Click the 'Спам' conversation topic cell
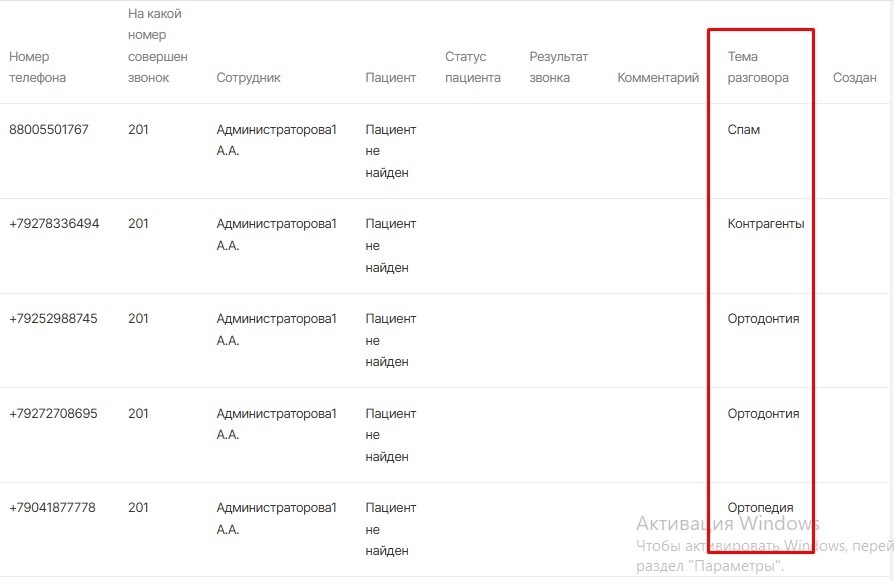 coord(744,129)
